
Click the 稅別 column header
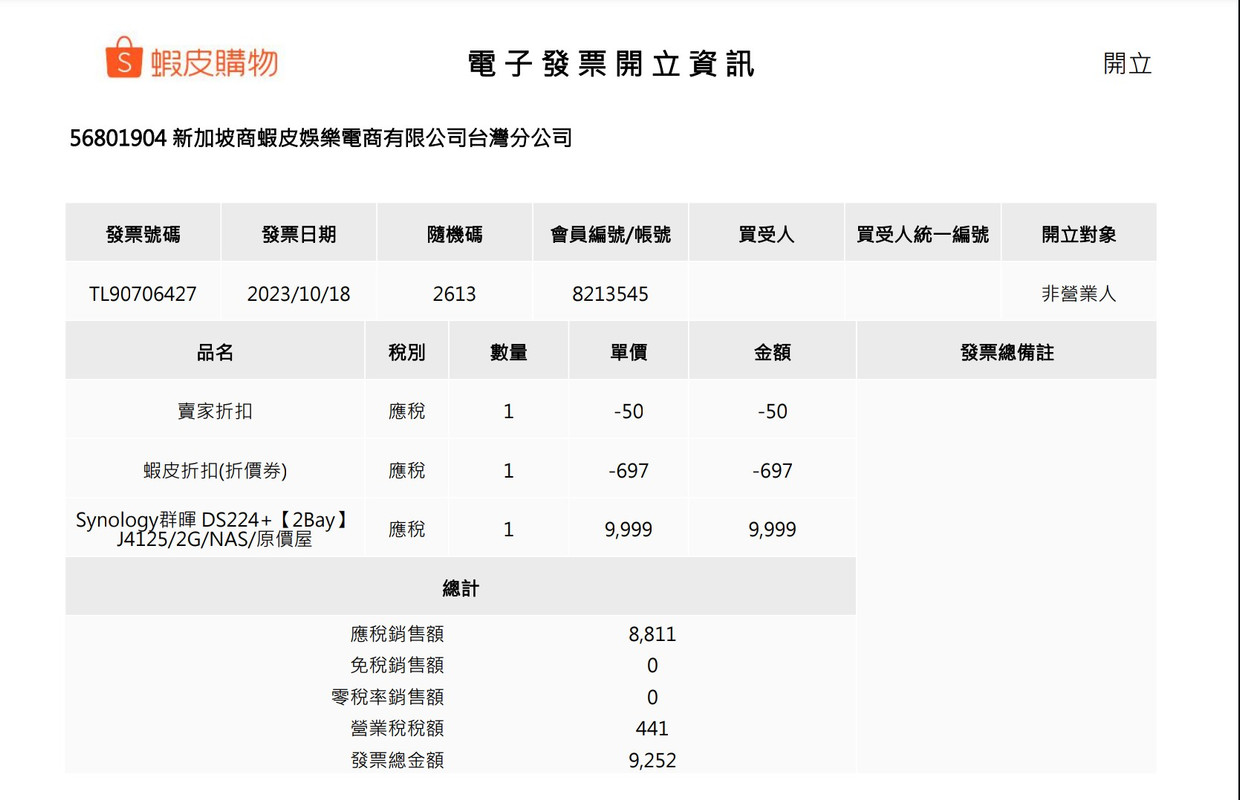pos(407,352)
